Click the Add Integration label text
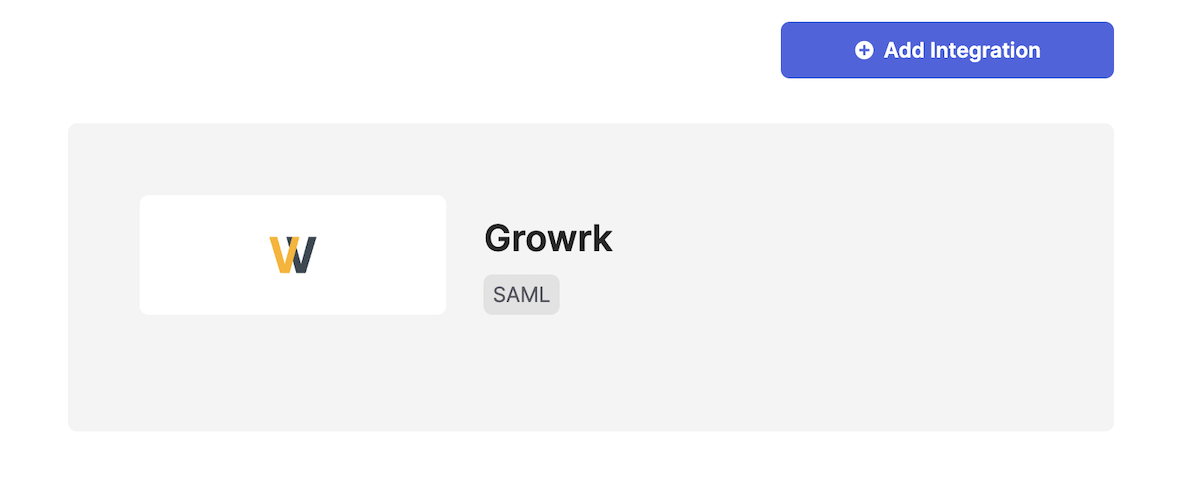This screenshot has width=1200, height=498. click(x=962, y=50)
